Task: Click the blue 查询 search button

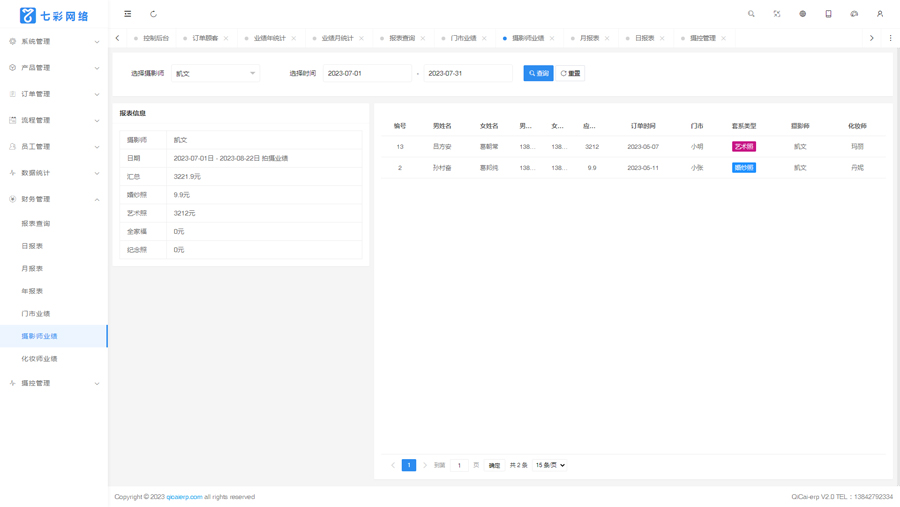Action: click(538, 73)
